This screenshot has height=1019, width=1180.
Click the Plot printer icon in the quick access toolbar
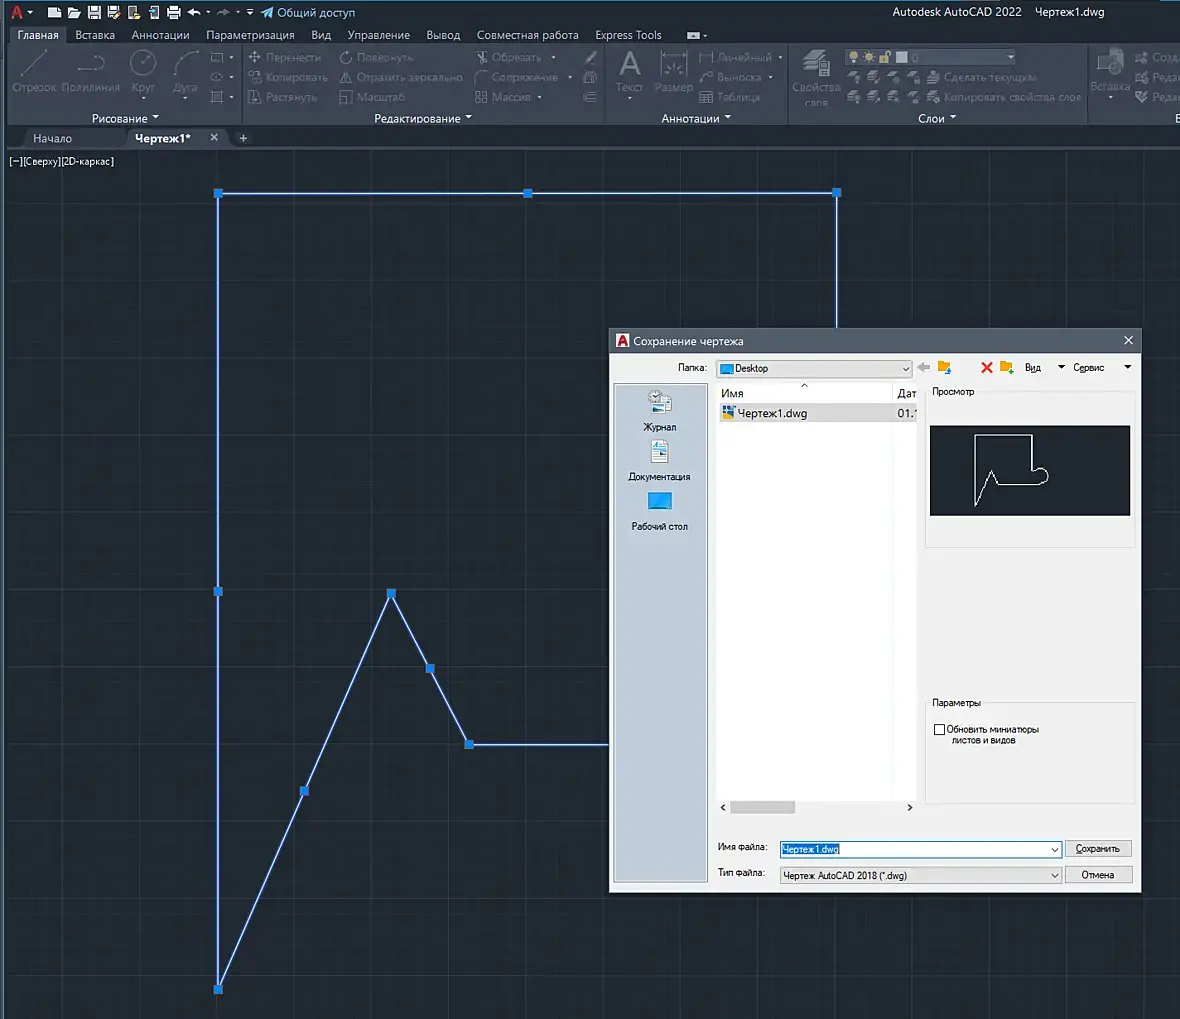point(174,13)
